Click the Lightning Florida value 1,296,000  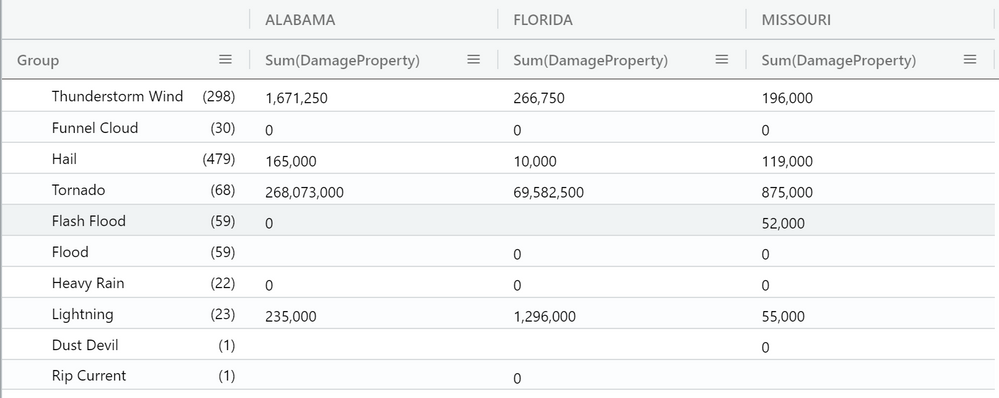(544, 316)
